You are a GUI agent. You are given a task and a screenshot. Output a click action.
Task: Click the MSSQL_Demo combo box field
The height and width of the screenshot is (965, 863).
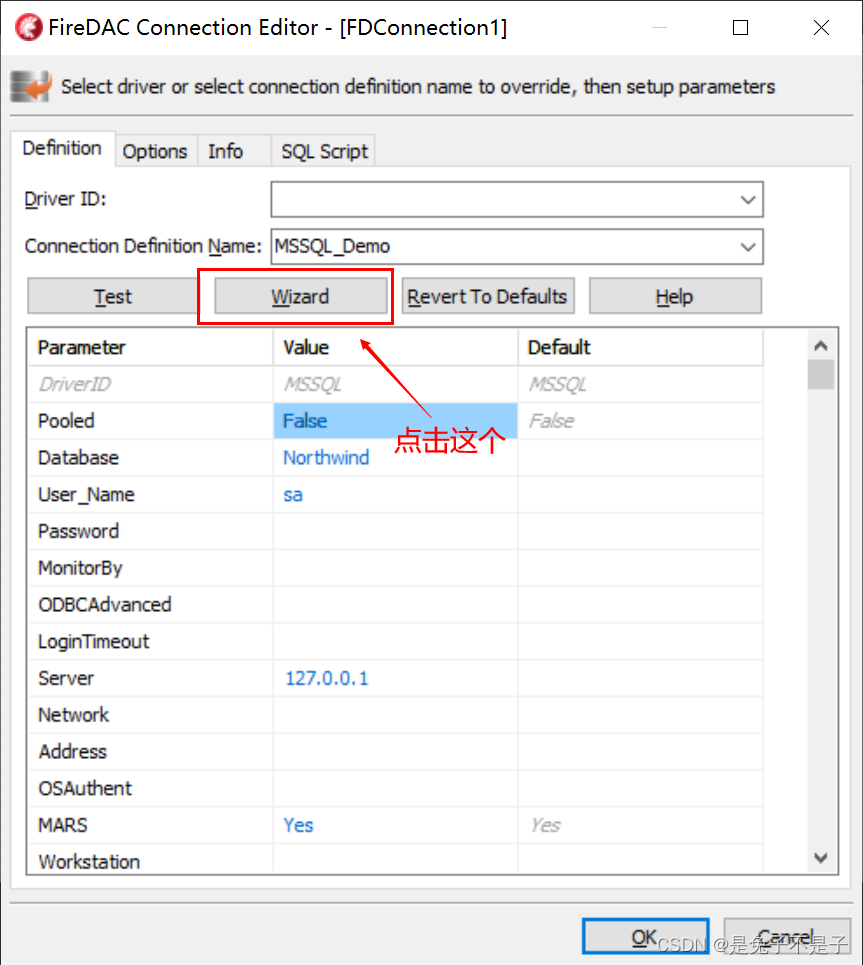pyautogui.click(x=500, y=247)
